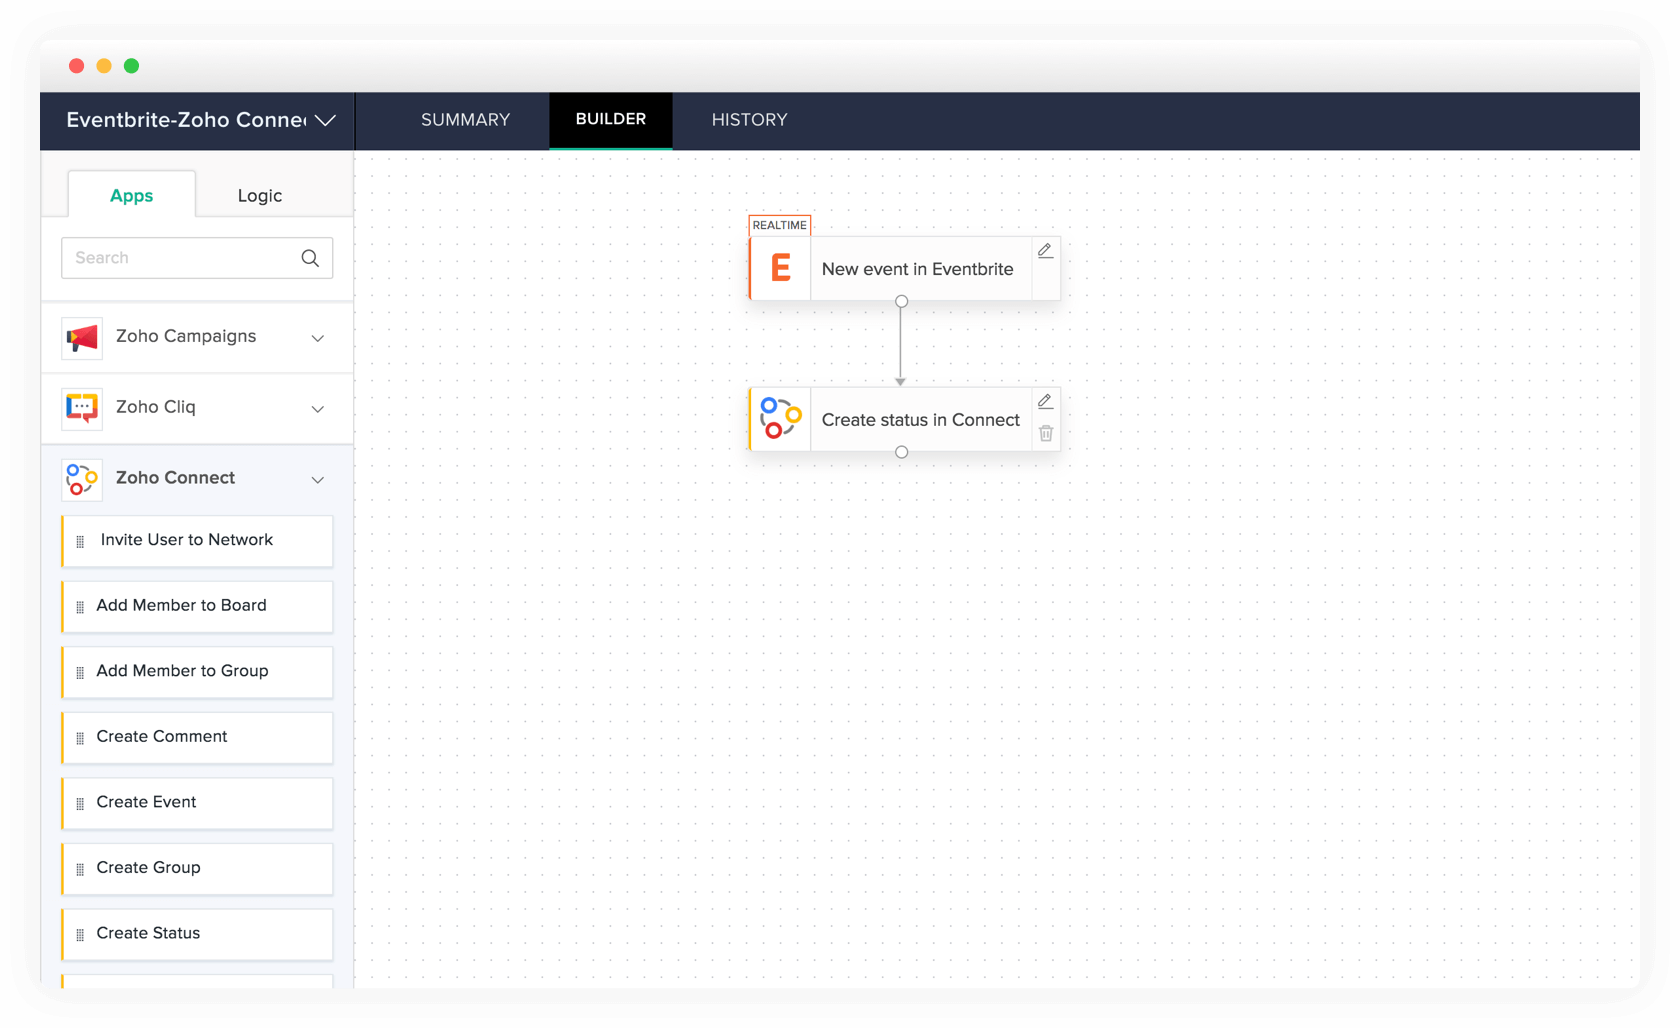1680x1028 pixels.
Task: Edit the Create status in Connect step
Action: coord(1045,401)
